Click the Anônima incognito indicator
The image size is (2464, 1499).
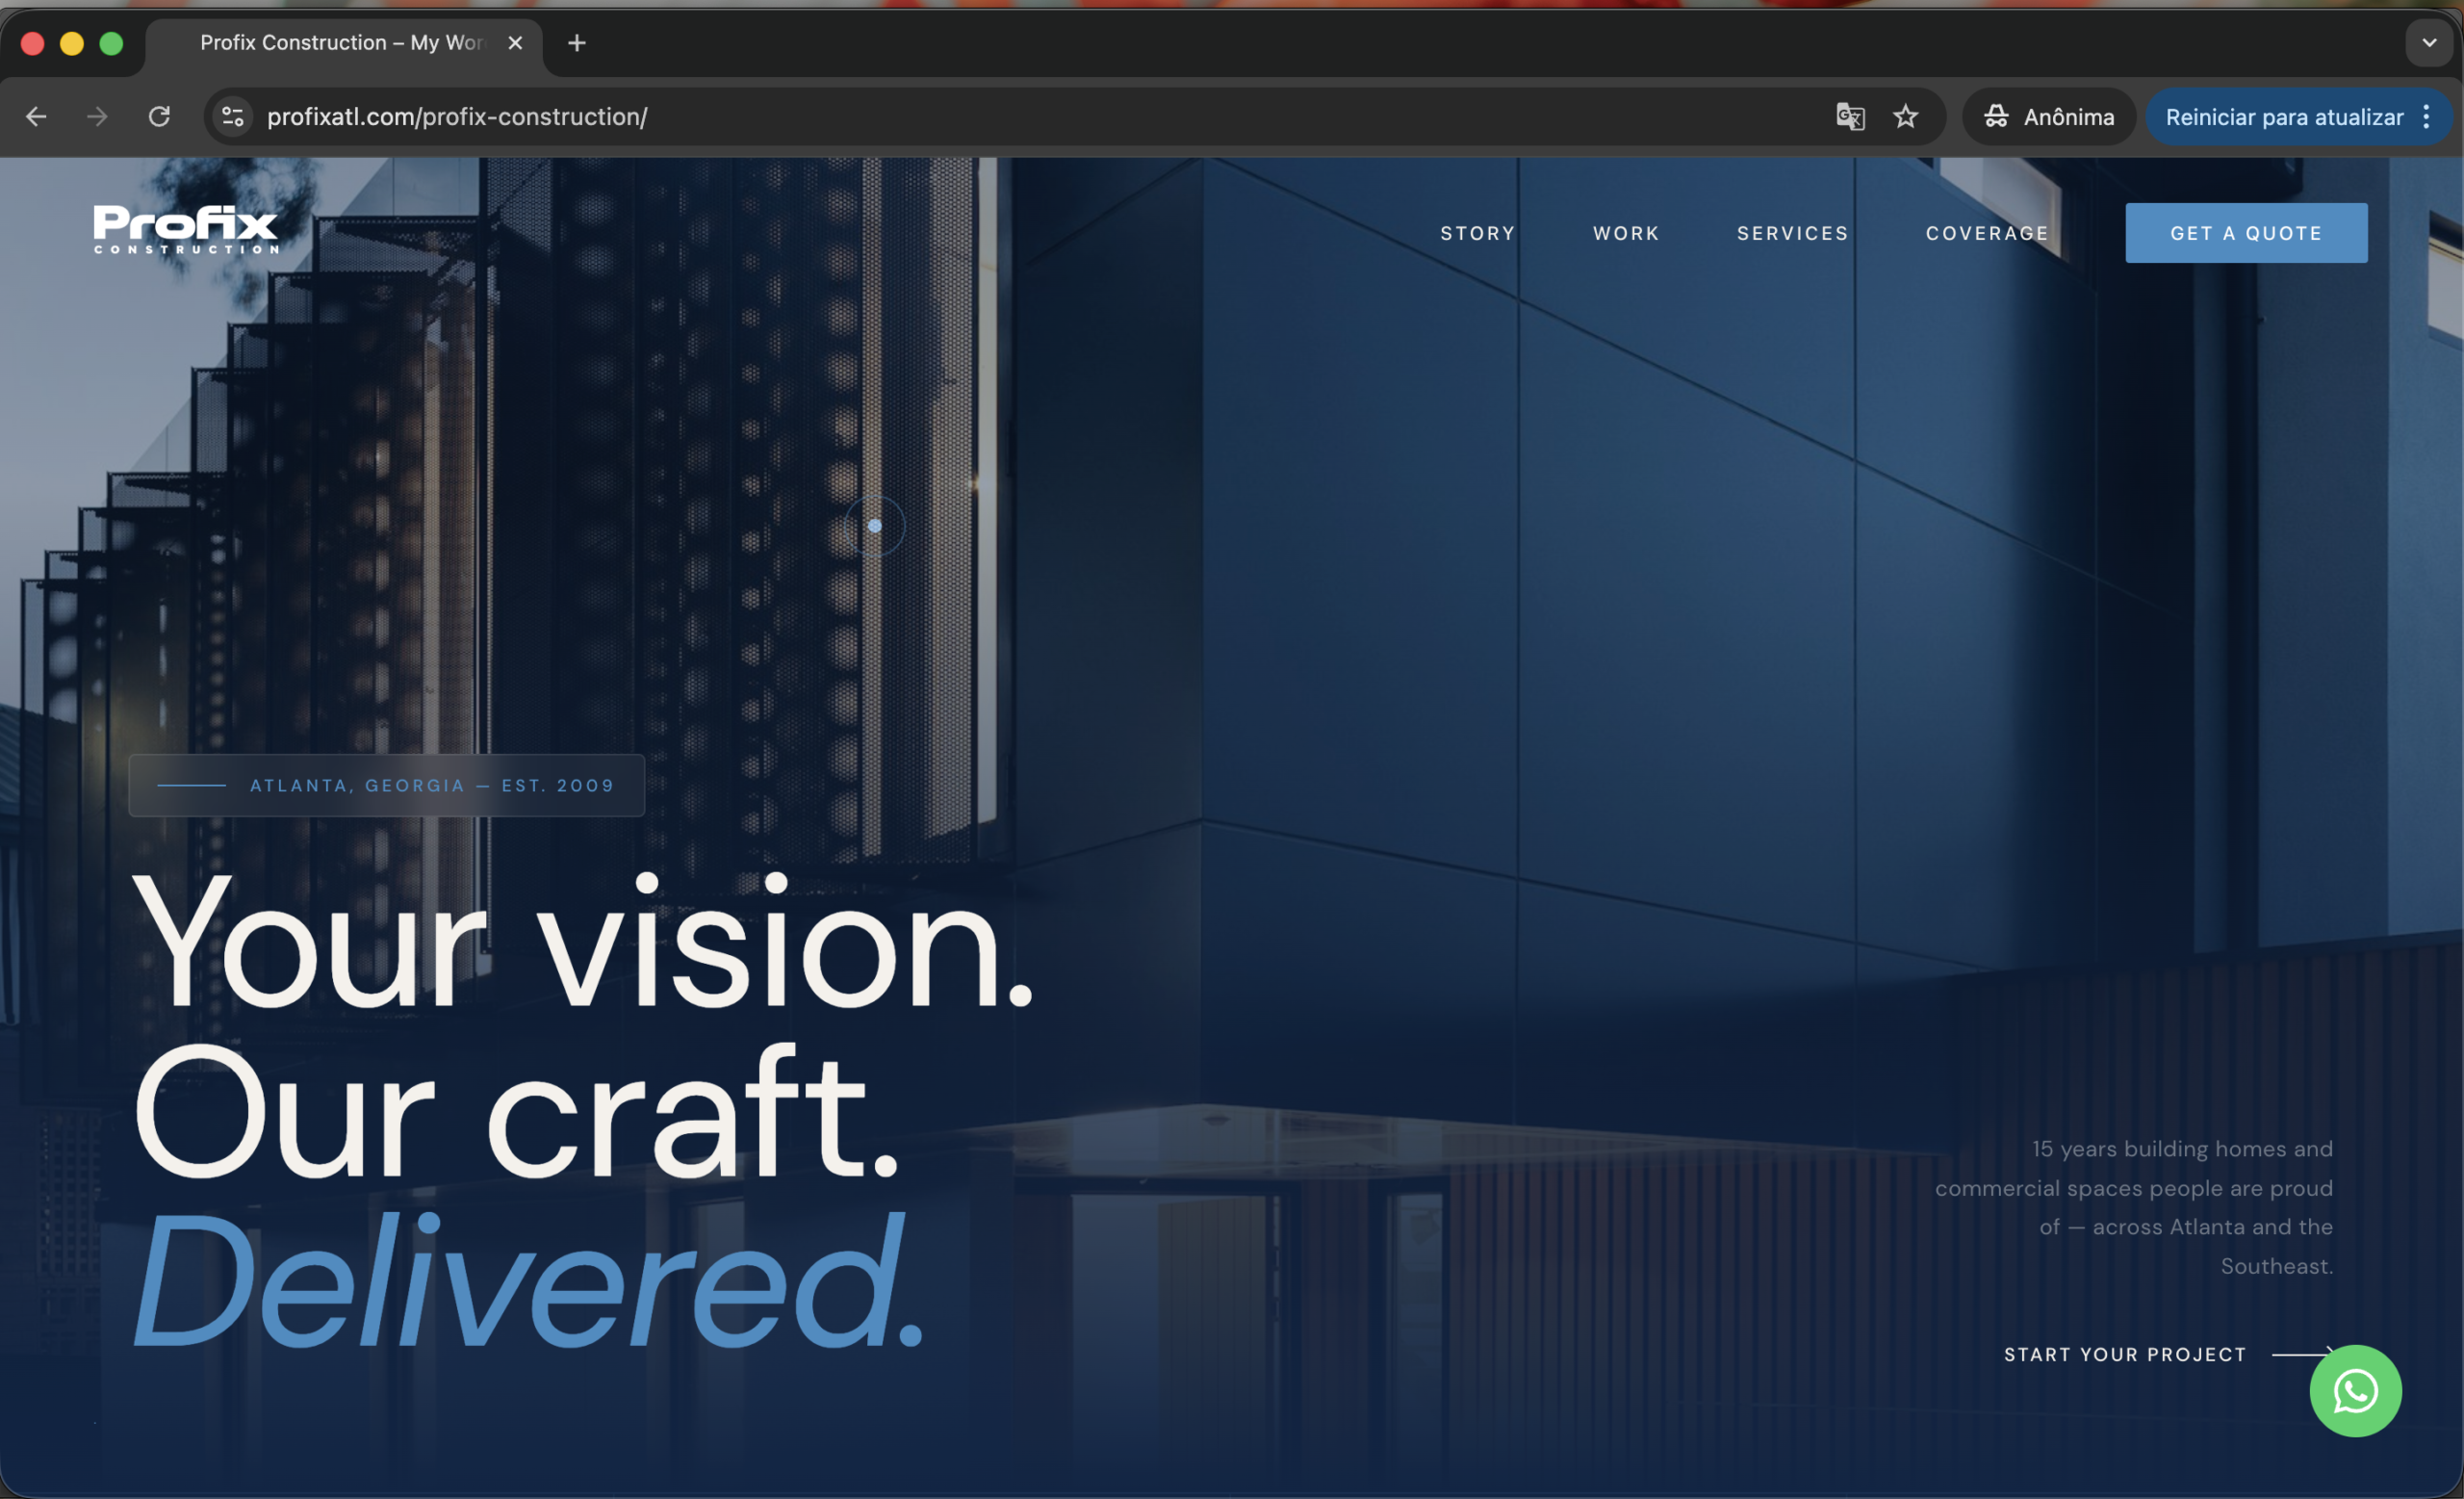click(x=2049, y=117)
